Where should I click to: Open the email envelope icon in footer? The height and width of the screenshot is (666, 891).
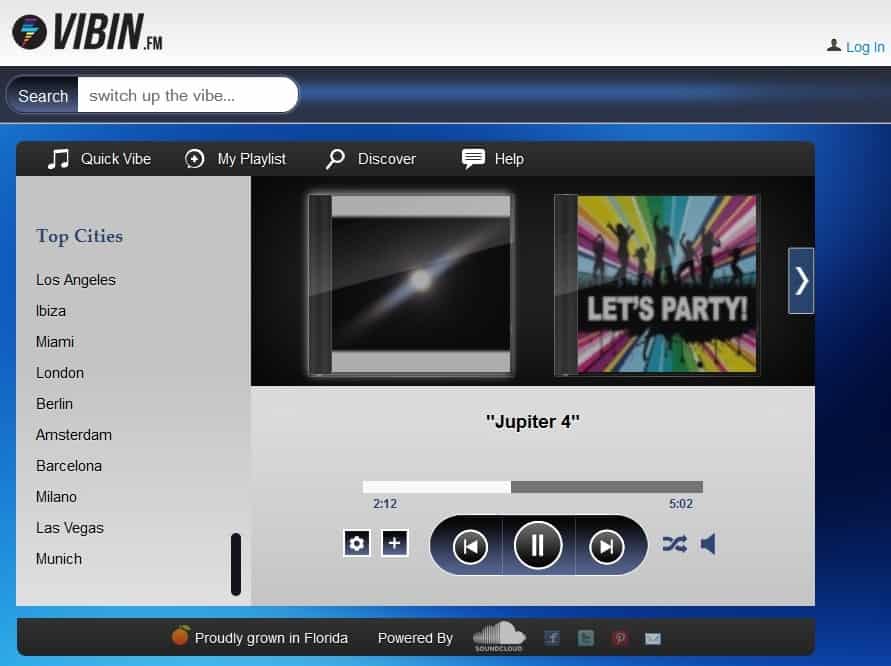[653, 638]
